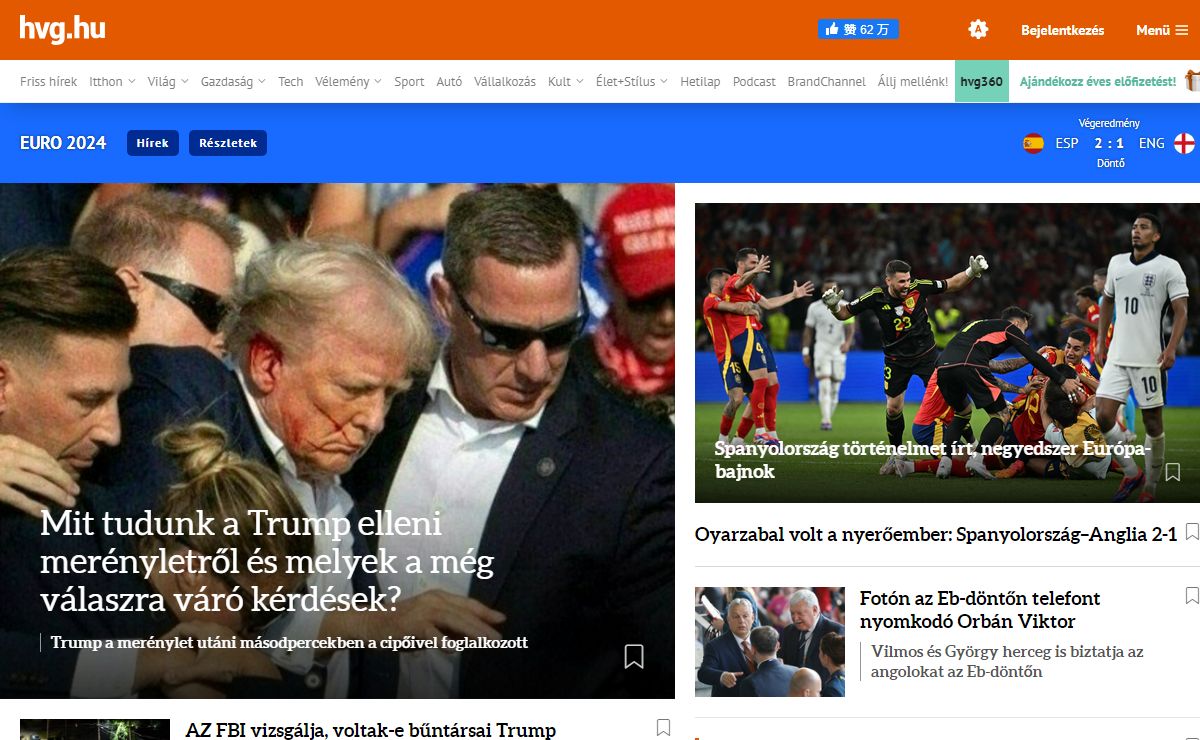Go to BrandChannel
Image resolution: width=1200 pixels, height=740 pixels.
point(827,82)
